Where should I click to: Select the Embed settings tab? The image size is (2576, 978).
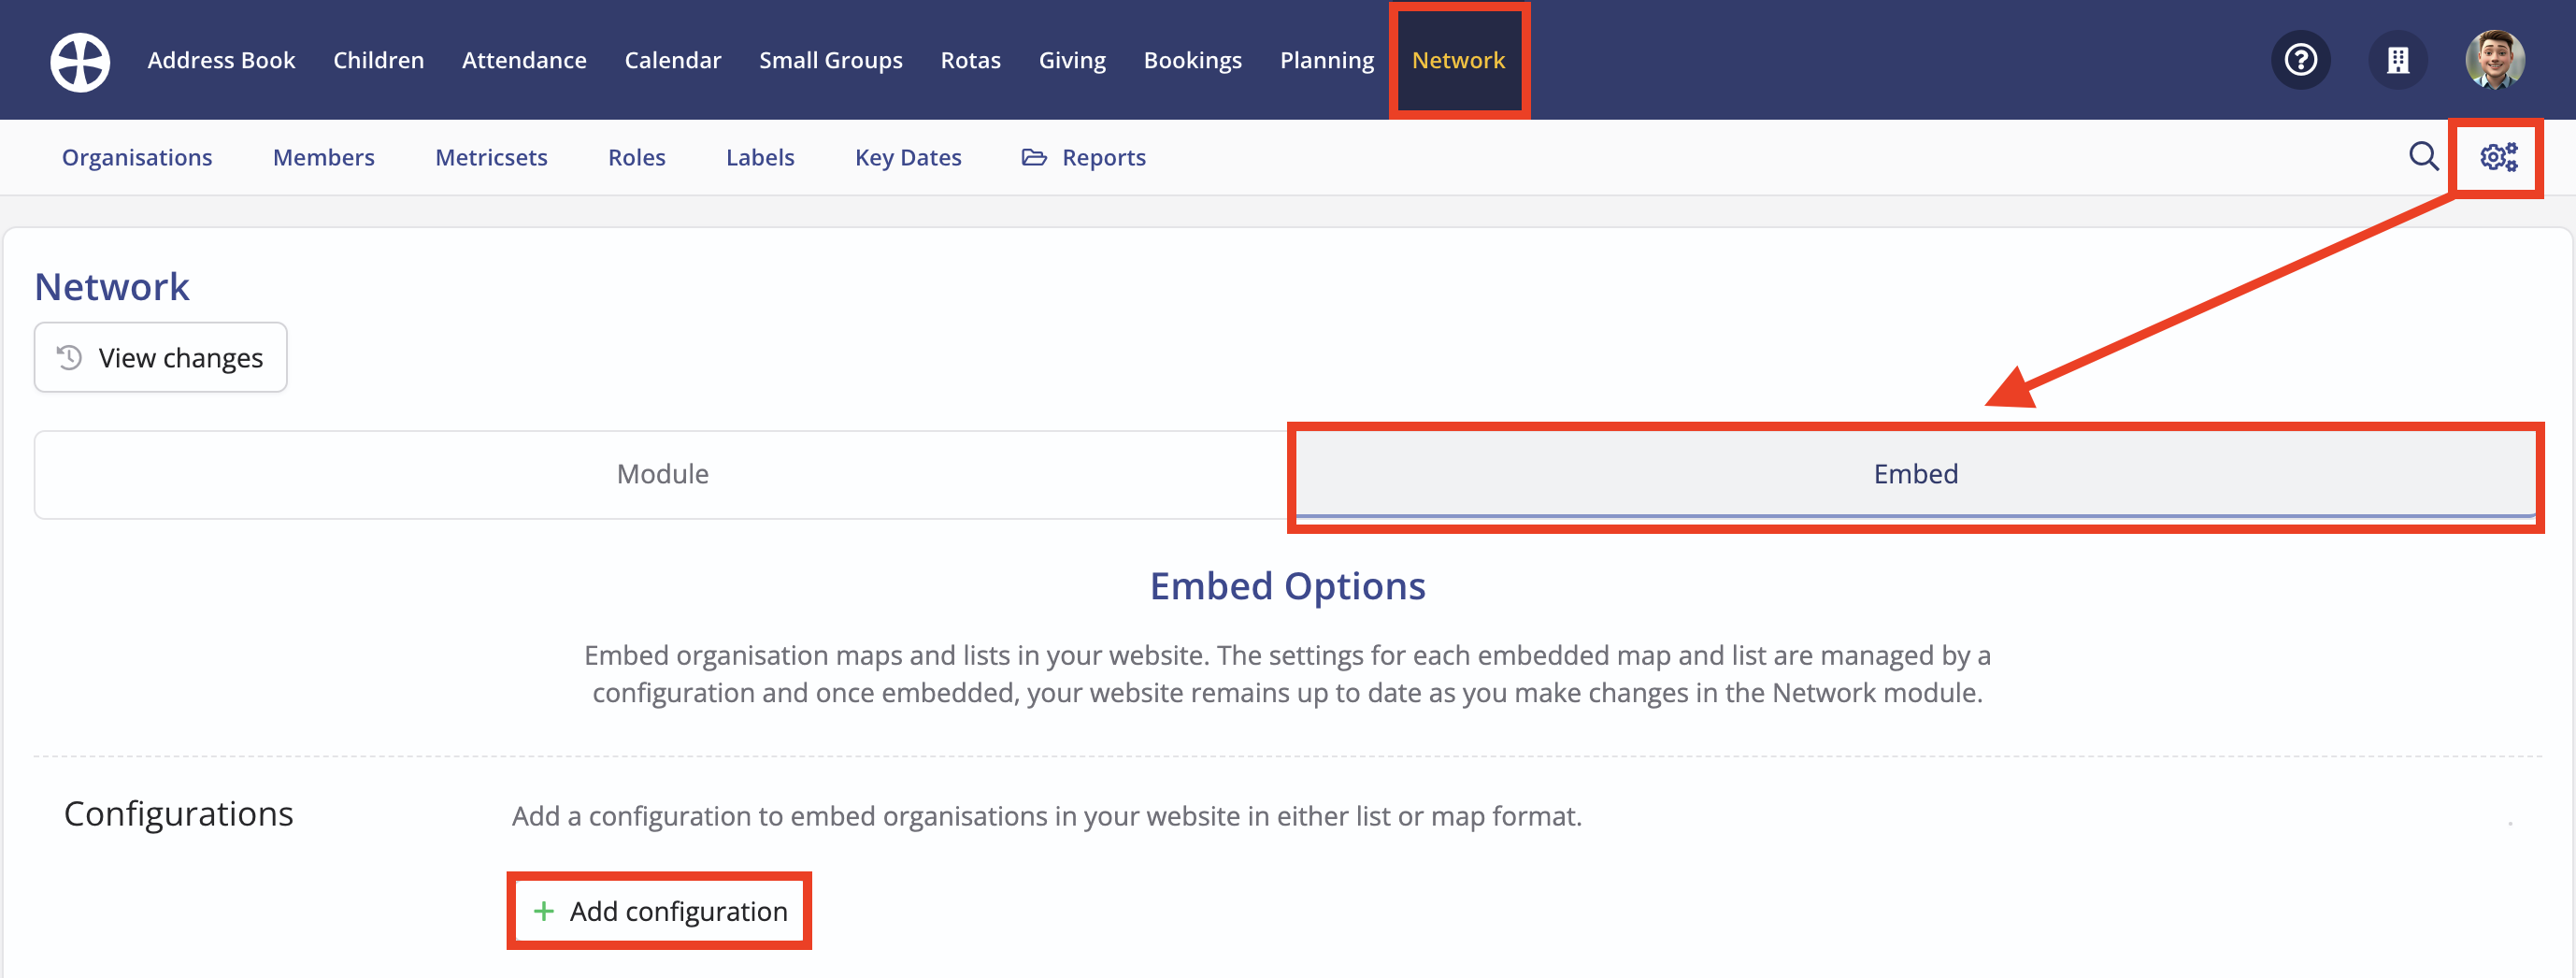point(1915,474)
